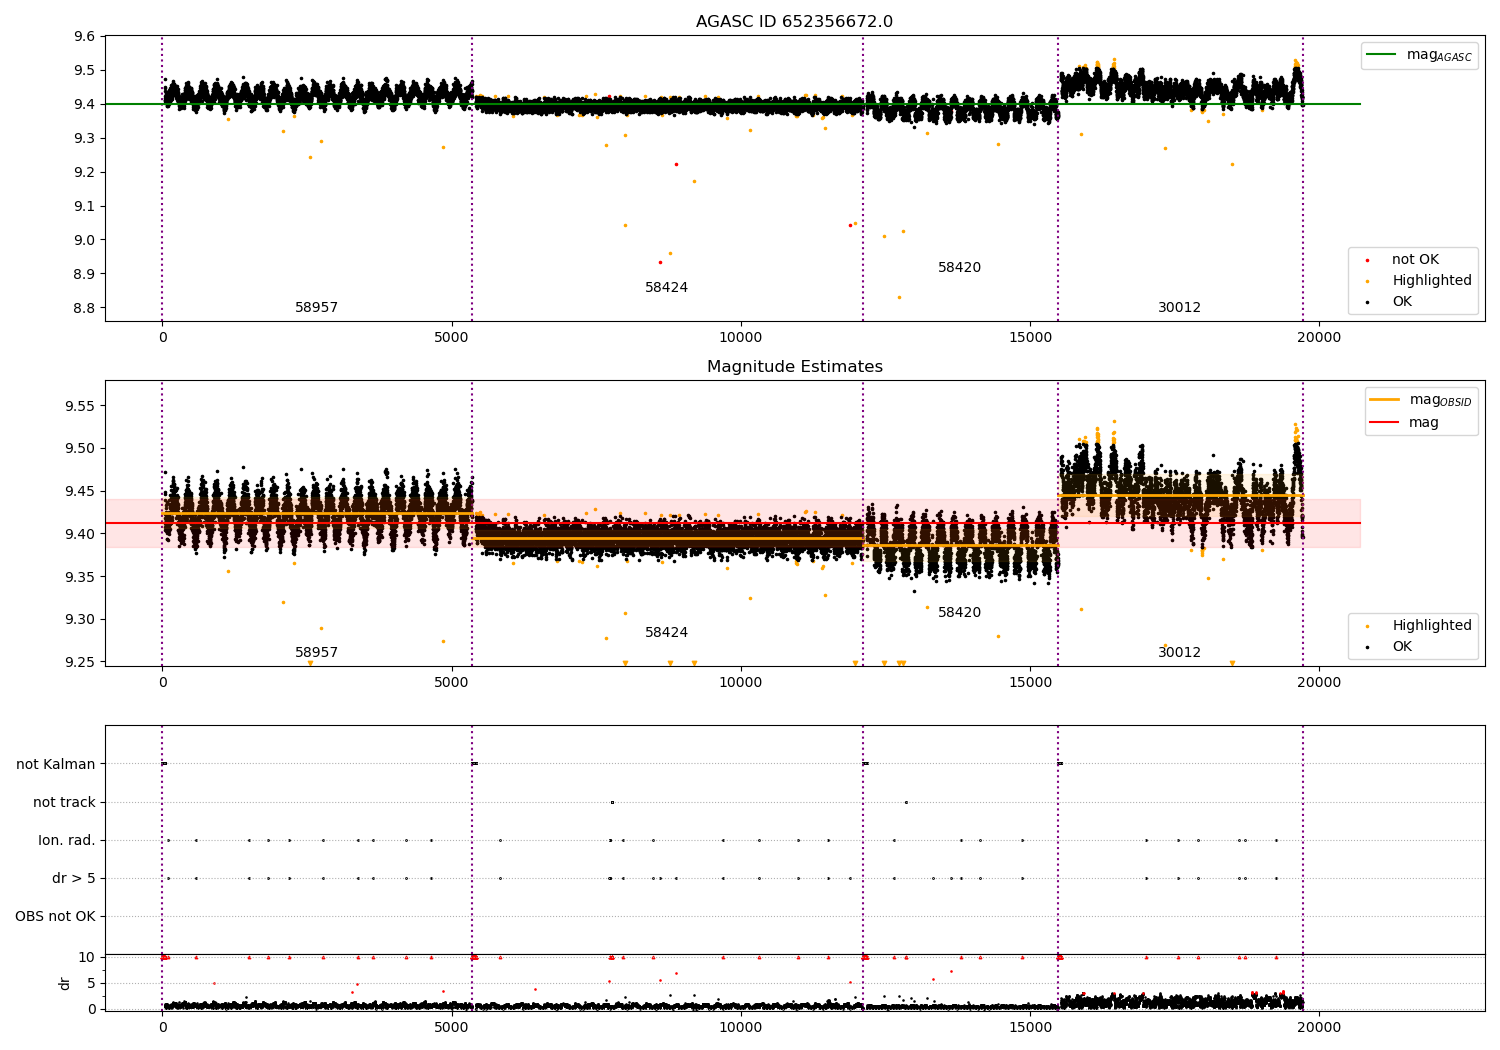Click the '9.45' y-tick on middle plot
The height and width of the screenshot is (1050, 1500).
coord(81,492)
